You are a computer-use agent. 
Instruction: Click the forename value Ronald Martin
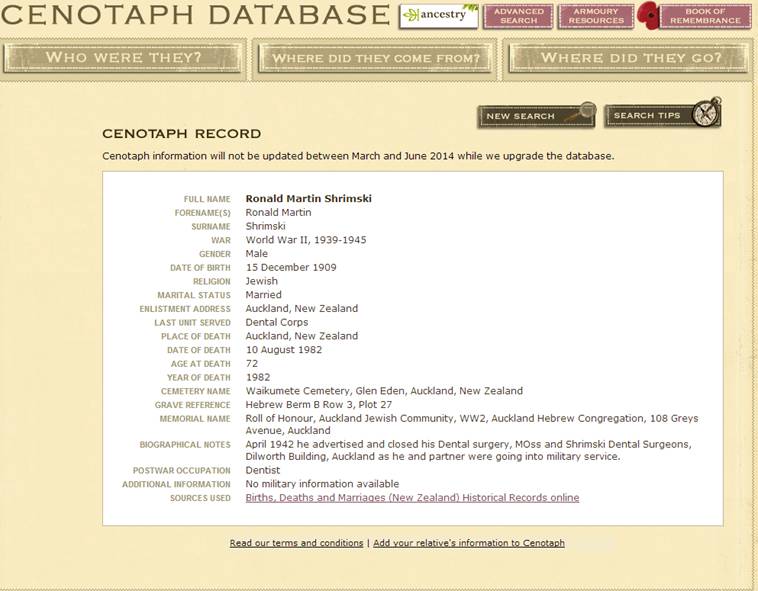click(278, 212)
